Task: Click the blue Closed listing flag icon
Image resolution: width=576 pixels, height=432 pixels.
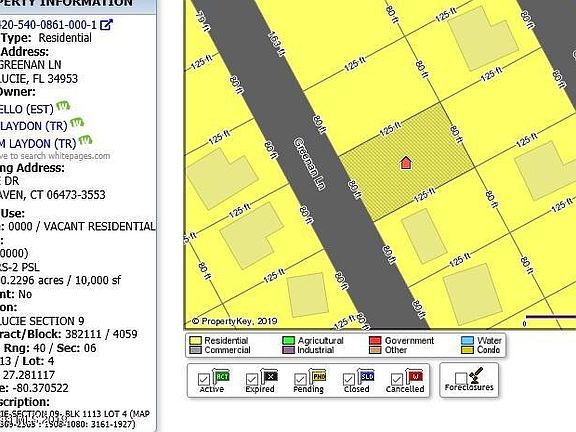Action: point(366,376)
